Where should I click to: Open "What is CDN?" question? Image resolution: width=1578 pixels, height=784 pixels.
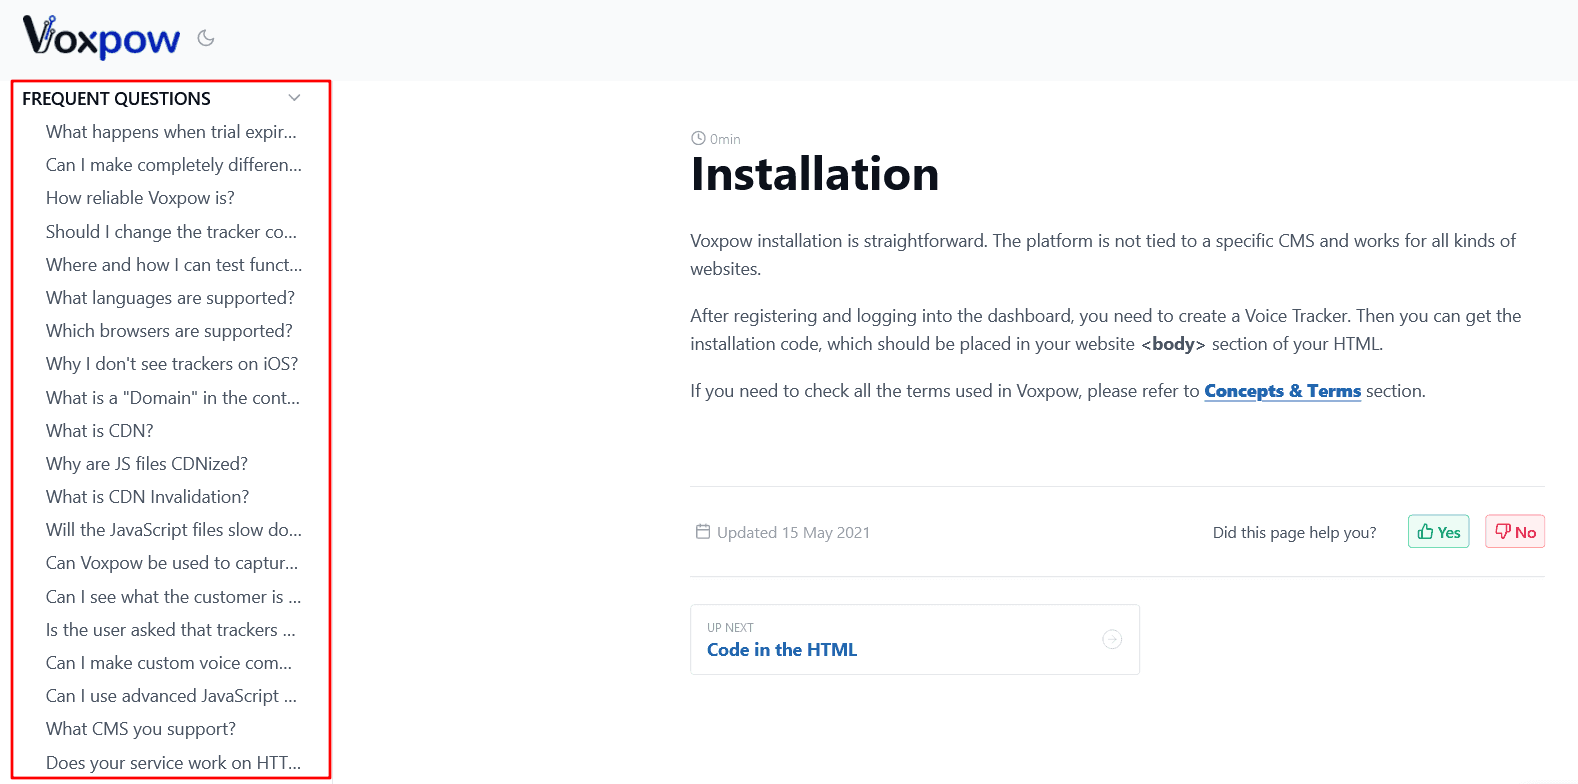[x=100, y=431]
